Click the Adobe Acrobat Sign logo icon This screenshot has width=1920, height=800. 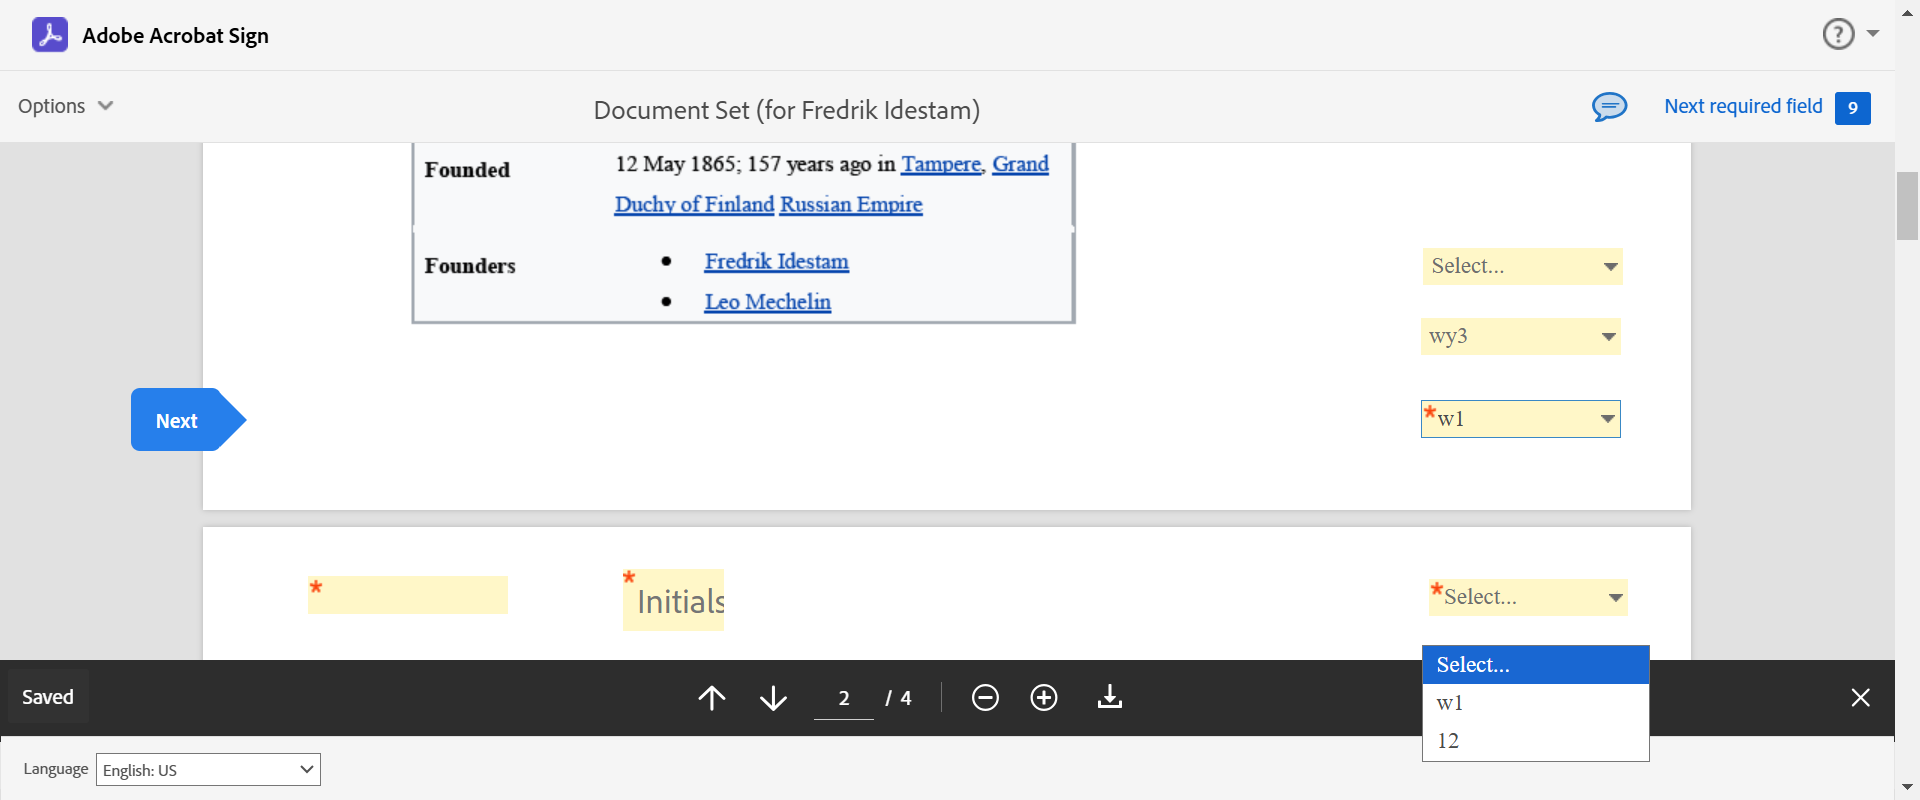(50, 35)
